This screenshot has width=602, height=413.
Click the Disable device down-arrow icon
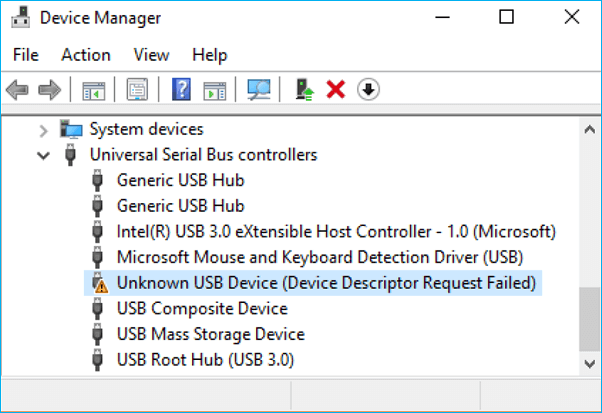(x=368, y=90)
